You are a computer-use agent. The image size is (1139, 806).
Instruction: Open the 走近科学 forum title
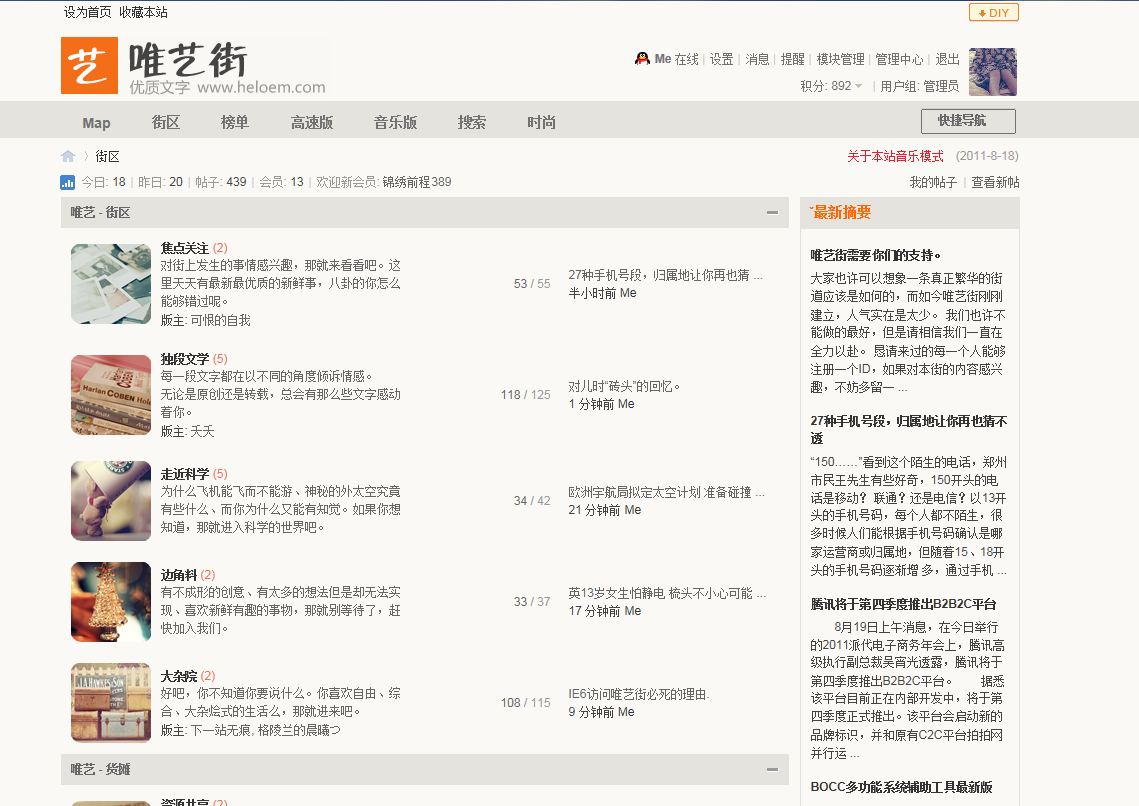click(x=185, y=474)
